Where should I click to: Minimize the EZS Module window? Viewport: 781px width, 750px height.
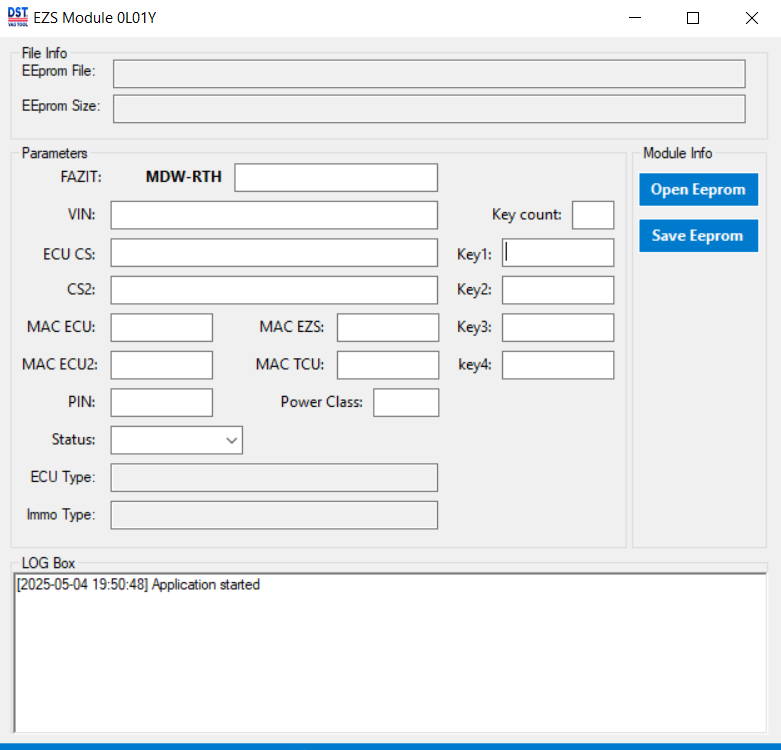pos(635,18)
